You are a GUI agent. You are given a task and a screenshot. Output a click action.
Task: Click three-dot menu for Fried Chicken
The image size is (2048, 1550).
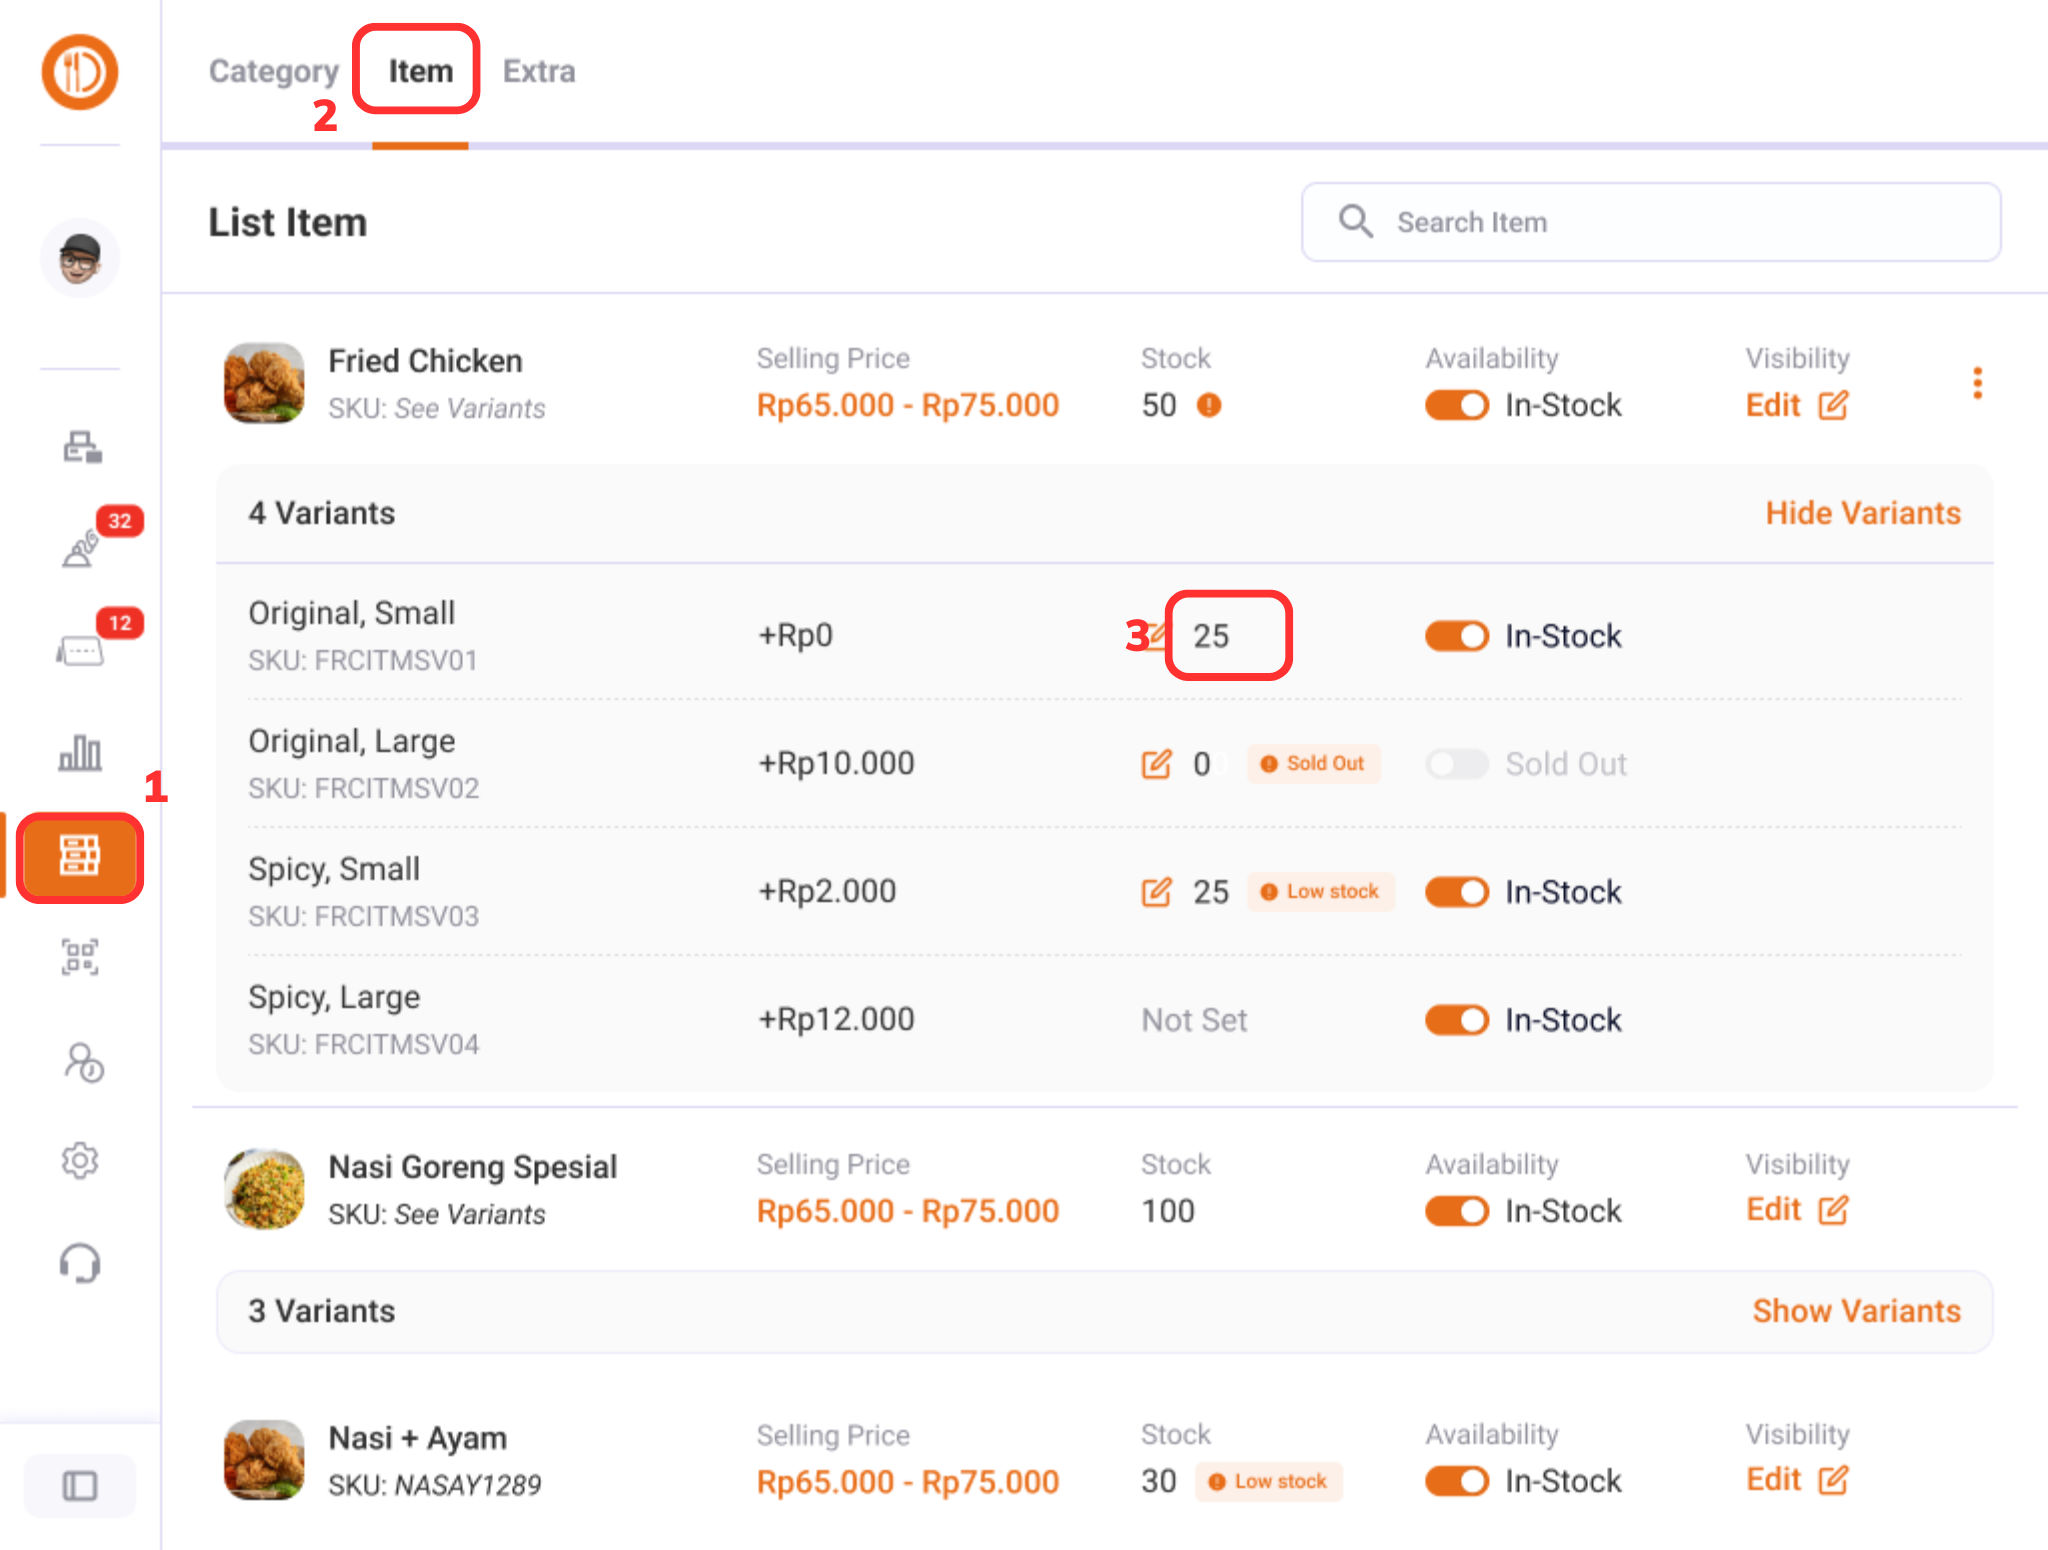click(x=1977, y=383)
